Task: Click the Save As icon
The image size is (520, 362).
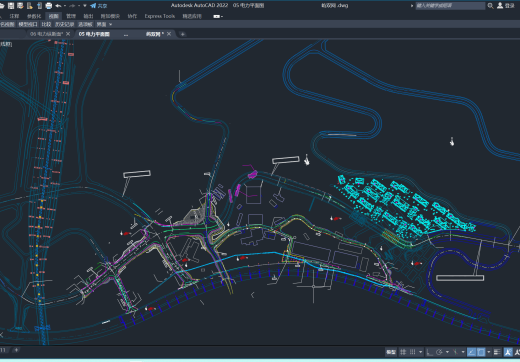Action: click(x=20, y=6)
